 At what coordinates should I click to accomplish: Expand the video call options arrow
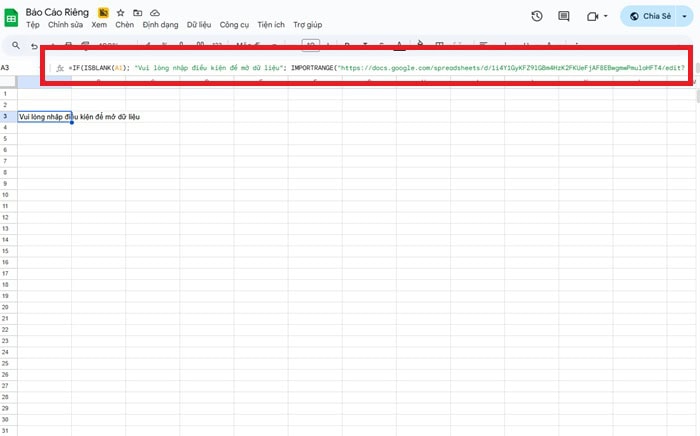606,16
